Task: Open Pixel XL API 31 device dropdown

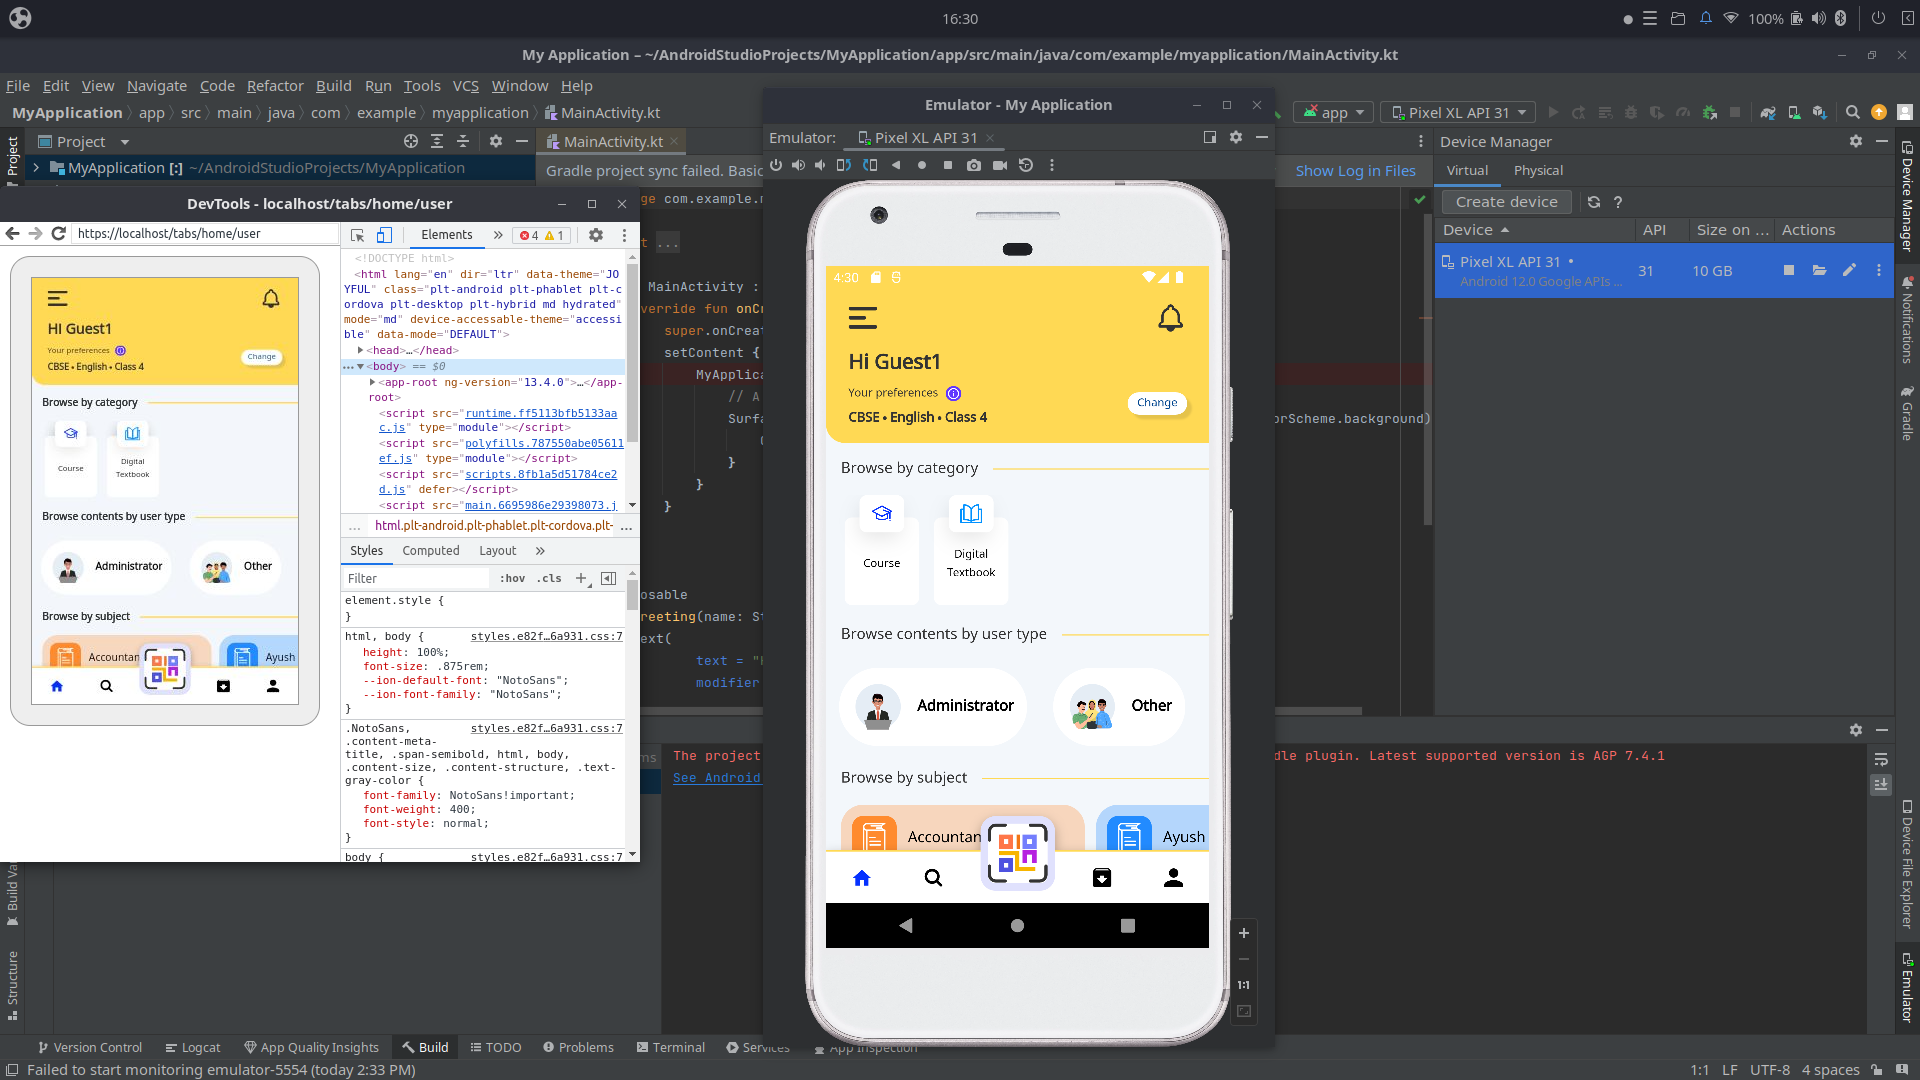Action: click(1457, 113)
